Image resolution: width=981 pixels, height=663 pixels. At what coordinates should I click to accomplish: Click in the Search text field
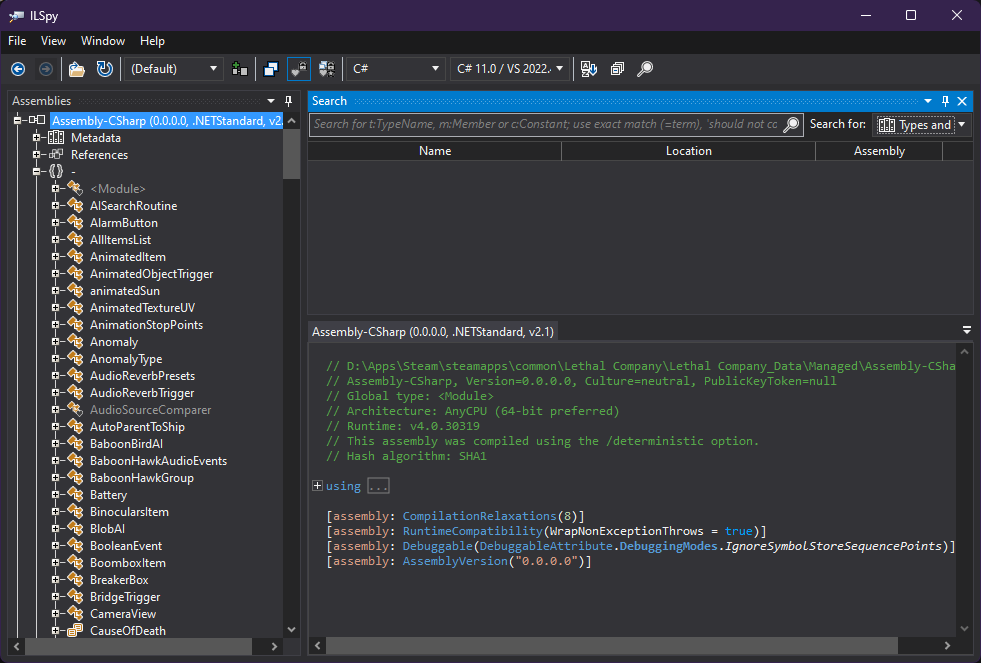pyautogui.click(x=545, y=125)
